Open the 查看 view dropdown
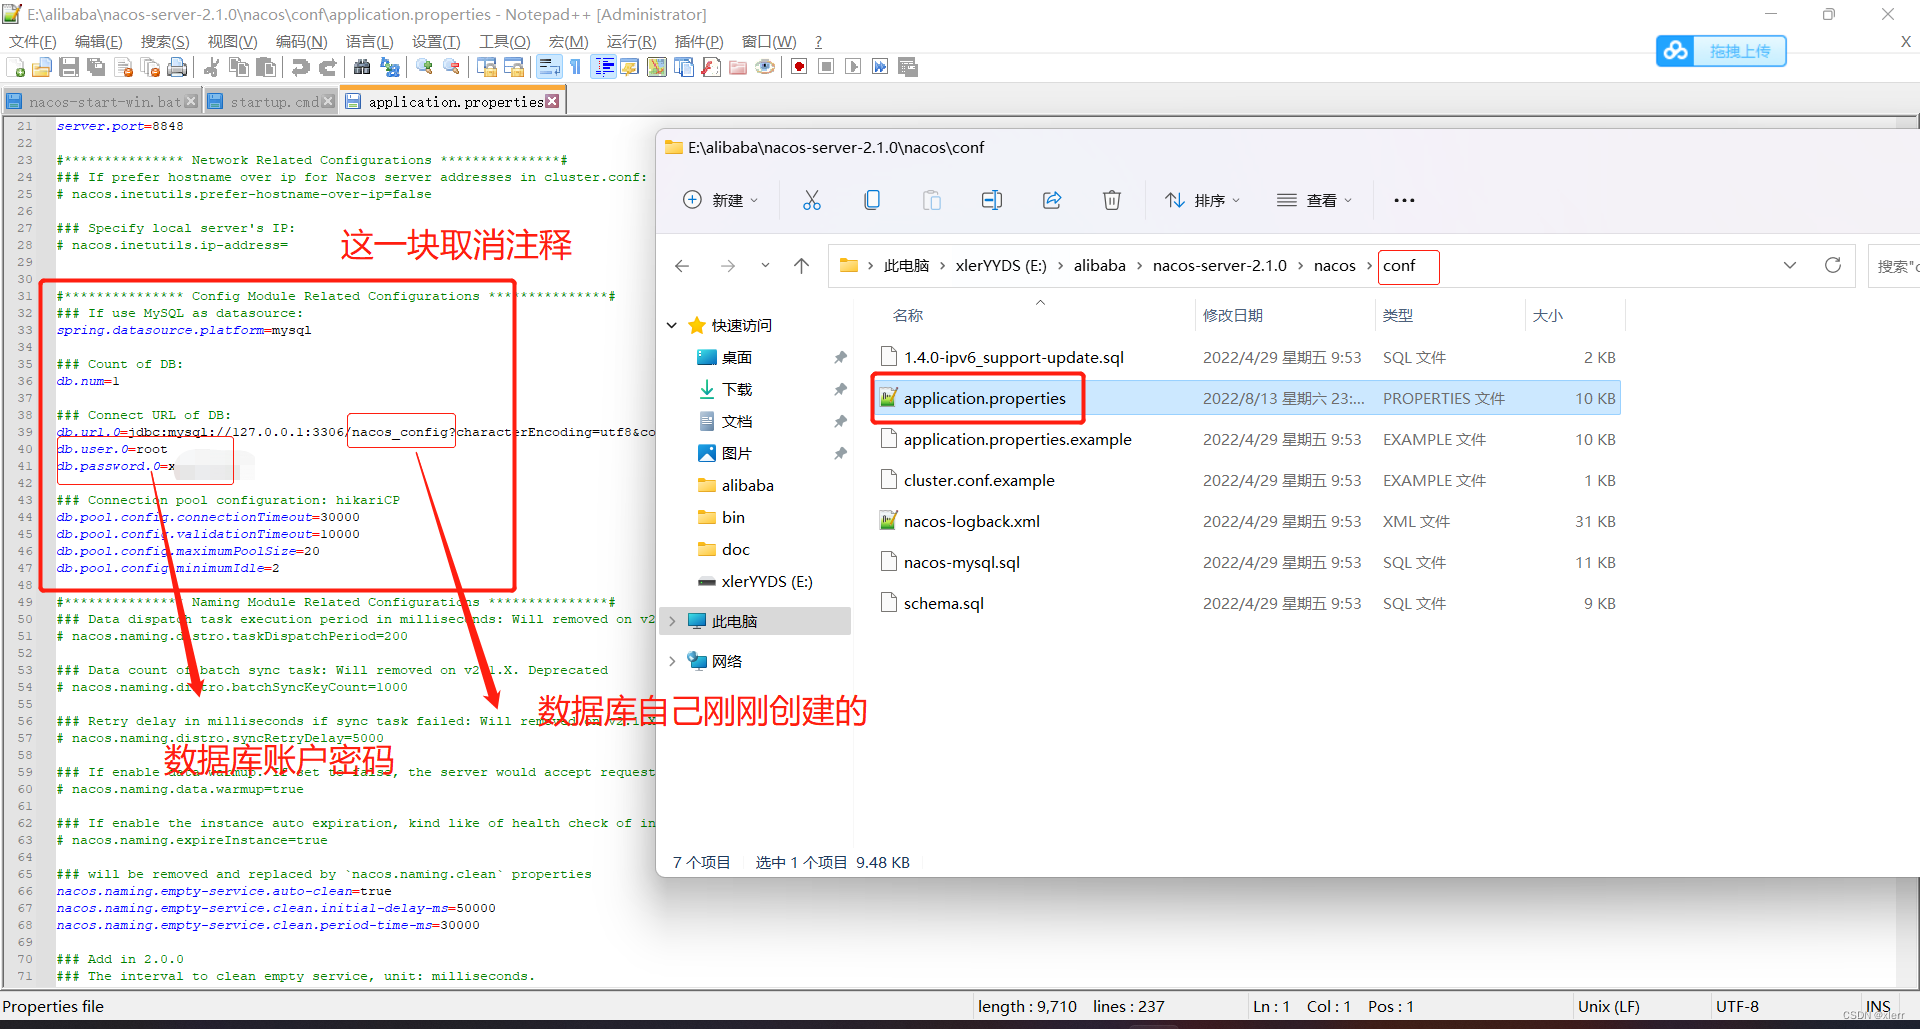The image size is (1920, 1029). pos(1315,200)
